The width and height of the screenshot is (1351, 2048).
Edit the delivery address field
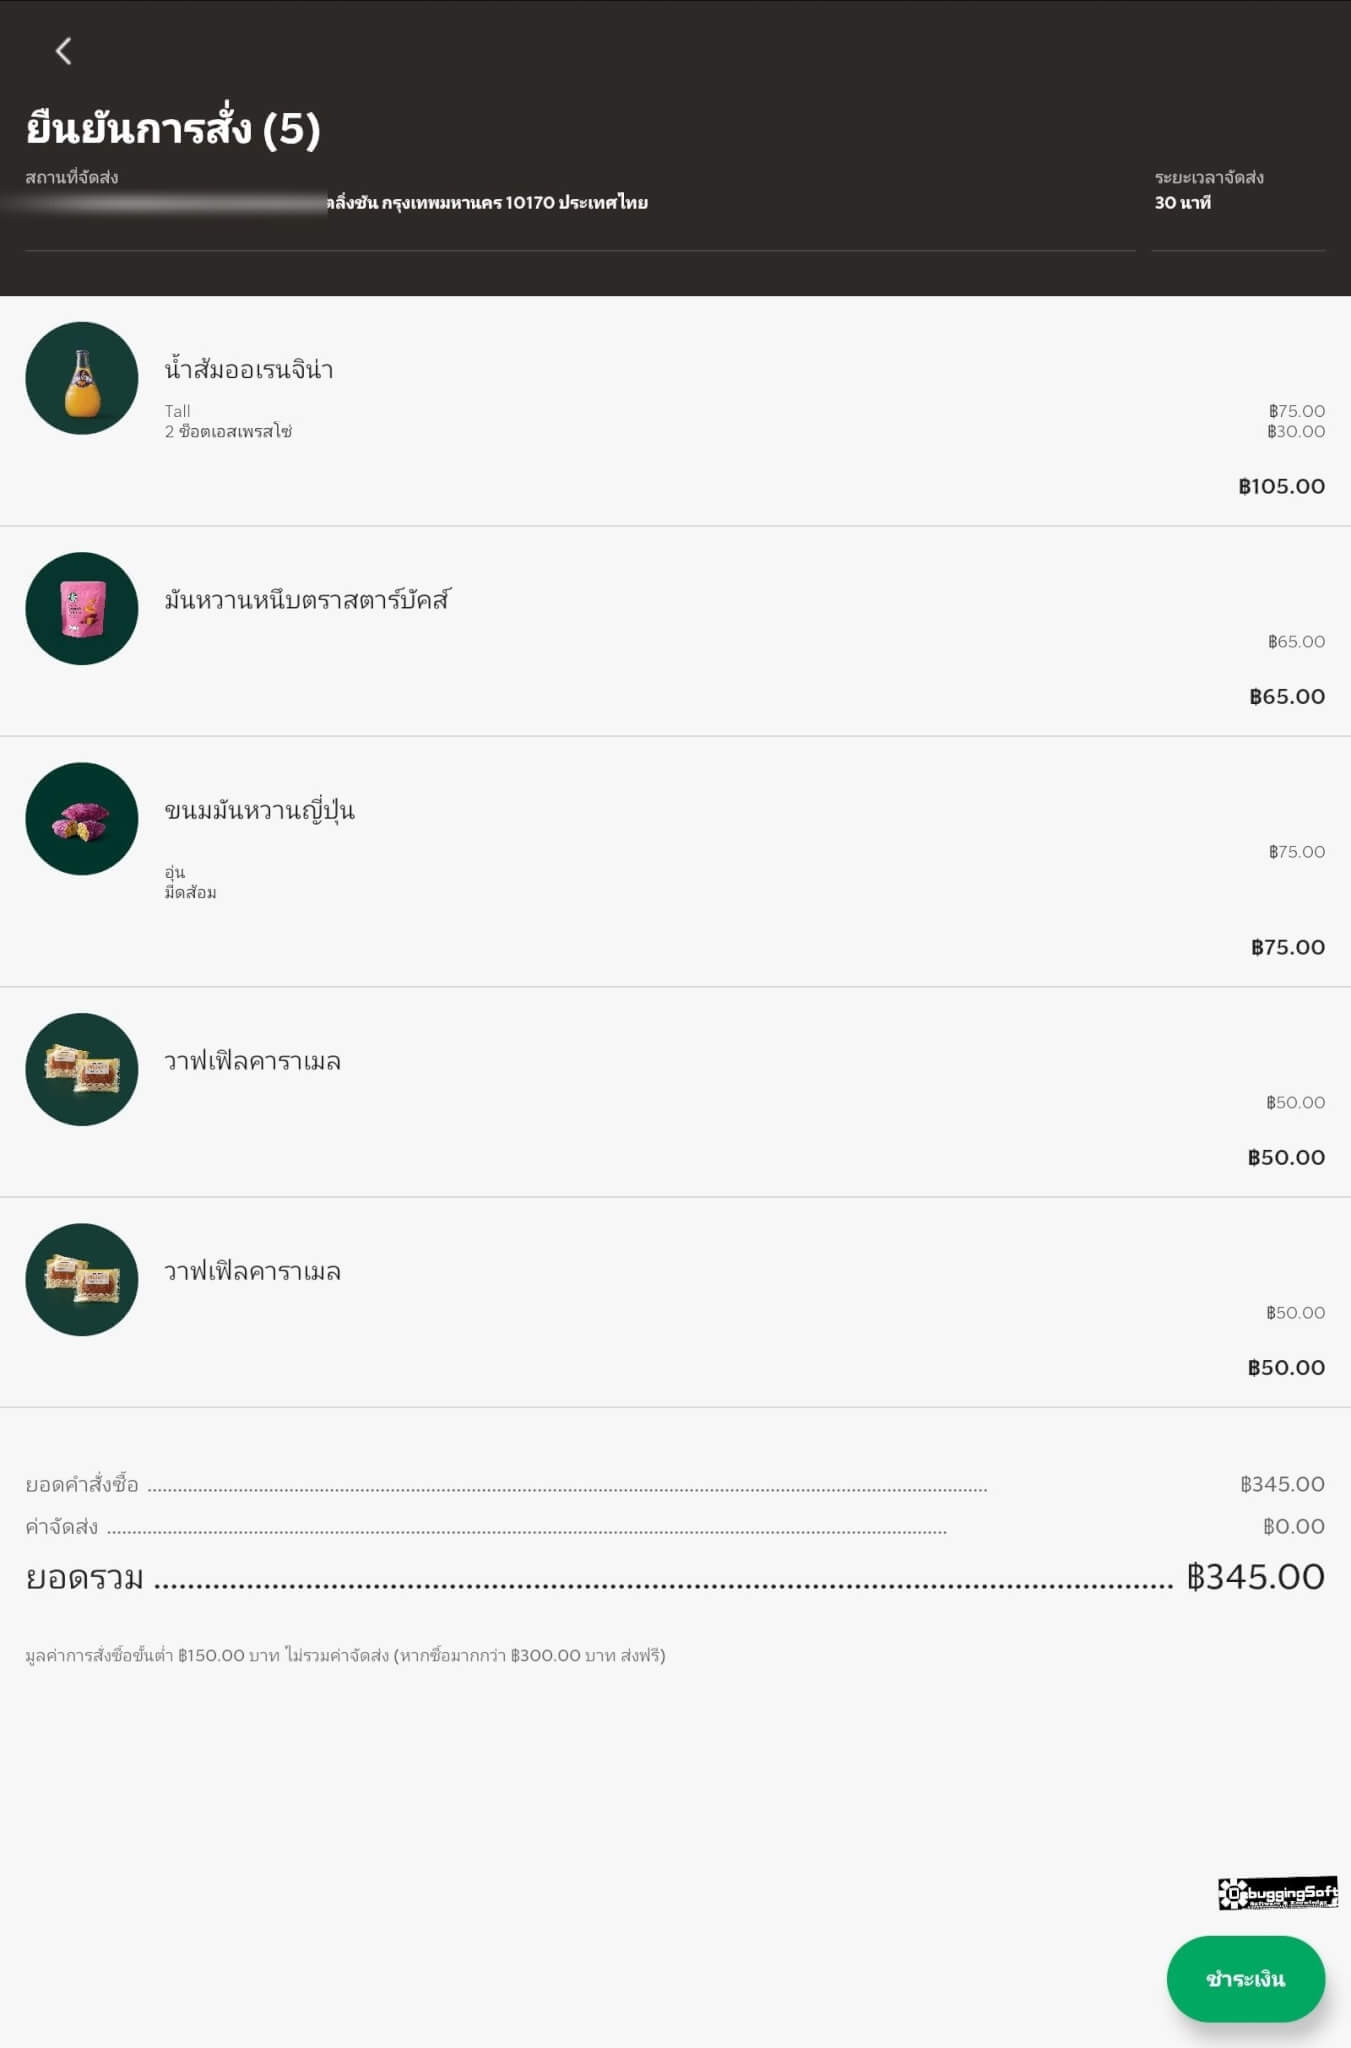[580, 203]
